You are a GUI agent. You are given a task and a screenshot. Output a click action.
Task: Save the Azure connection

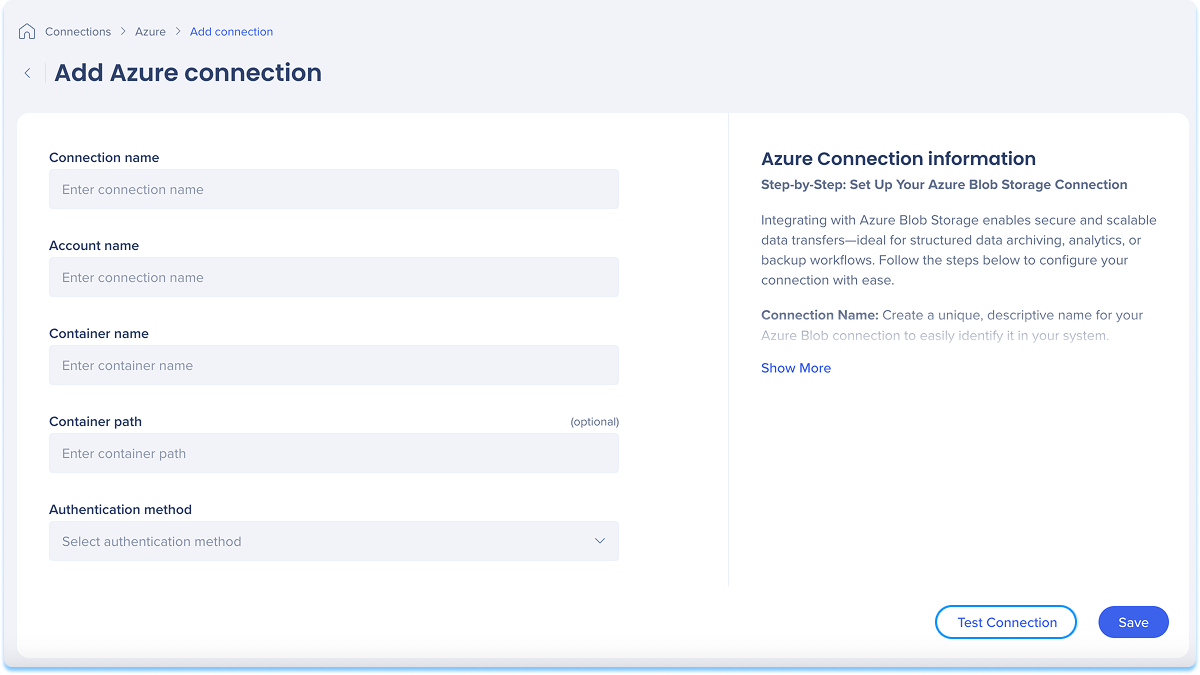coord(1133,622)
